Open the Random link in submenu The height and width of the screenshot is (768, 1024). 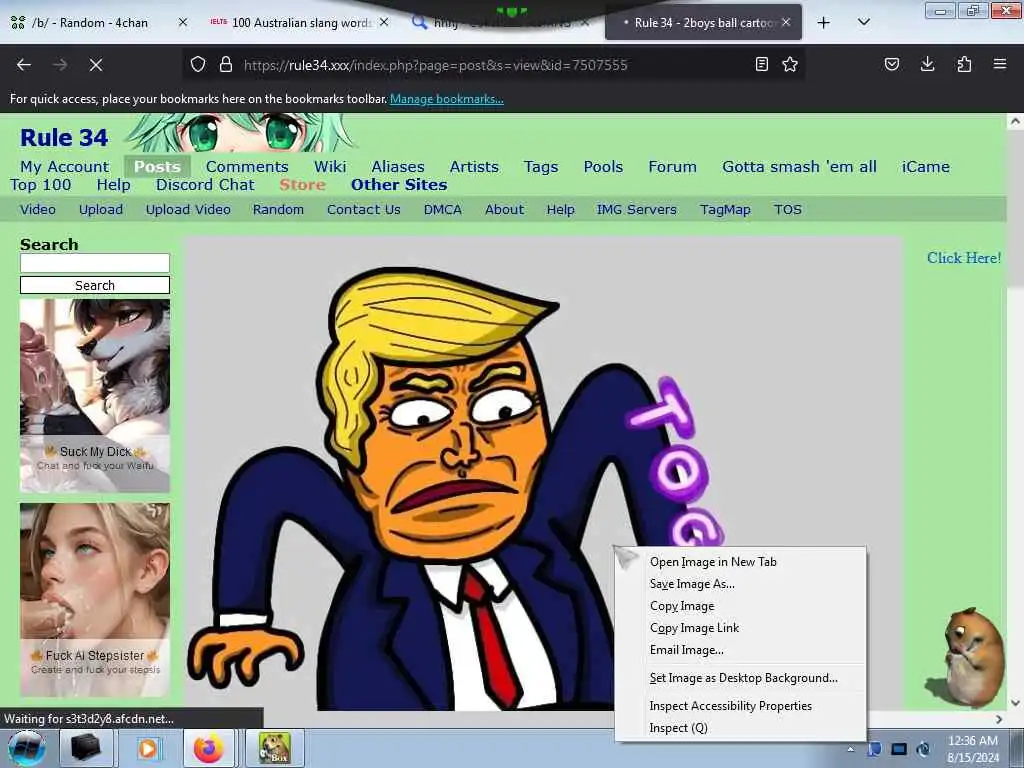coord(278,210)
